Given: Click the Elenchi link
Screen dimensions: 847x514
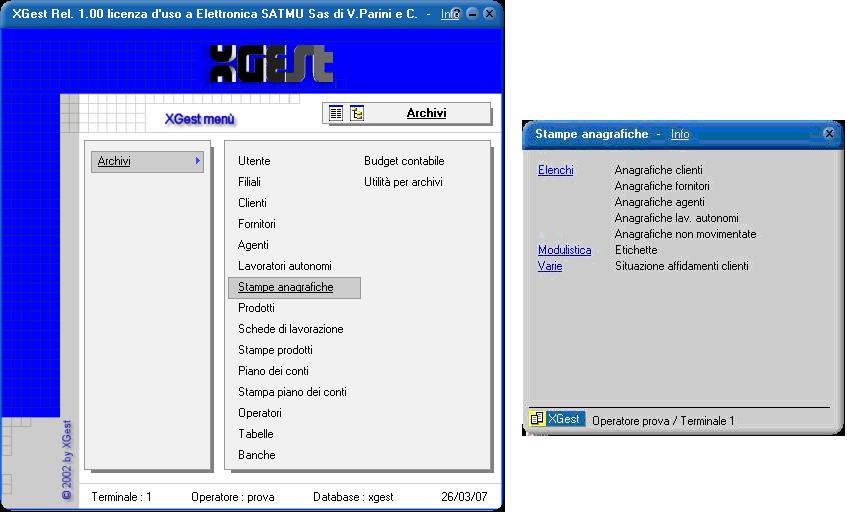Looking at the screenshot, I should point(555,170).
